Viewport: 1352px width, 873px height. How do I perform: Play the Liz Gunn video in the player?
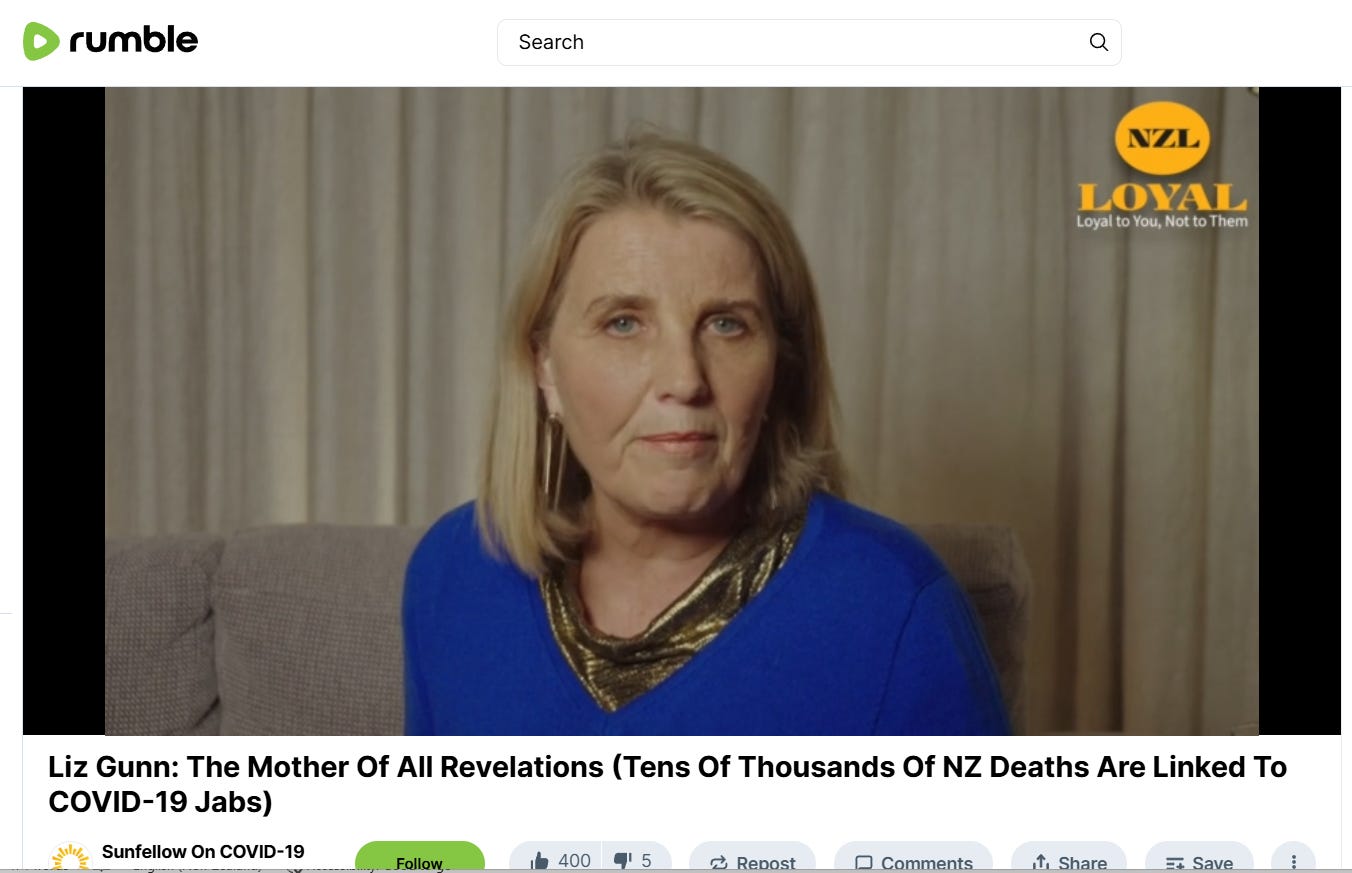tap(681, 411)
